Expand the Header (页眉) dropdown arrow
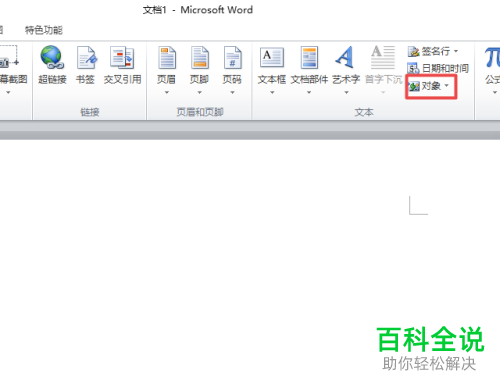This screenshot has height=384, width=500. [167, 92]
